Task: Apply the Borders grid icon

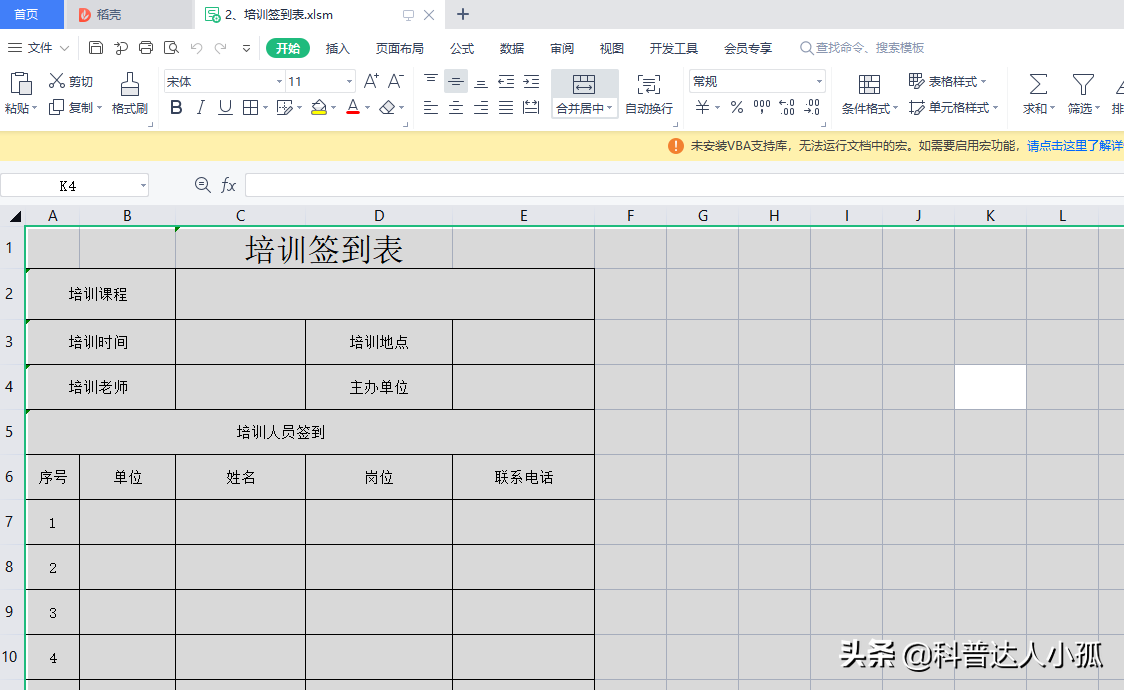Action: click(250, 107)
